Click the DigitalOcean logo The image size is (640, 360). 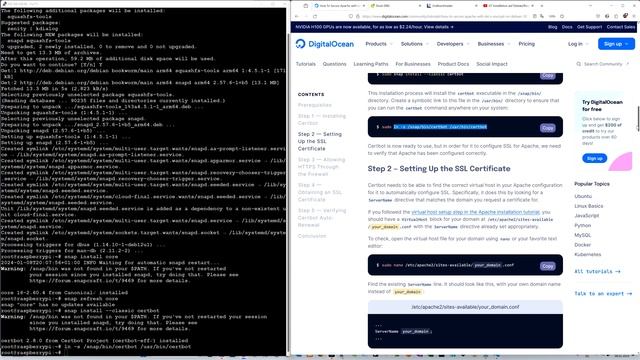pyautogui.click(x=325, y=44)
